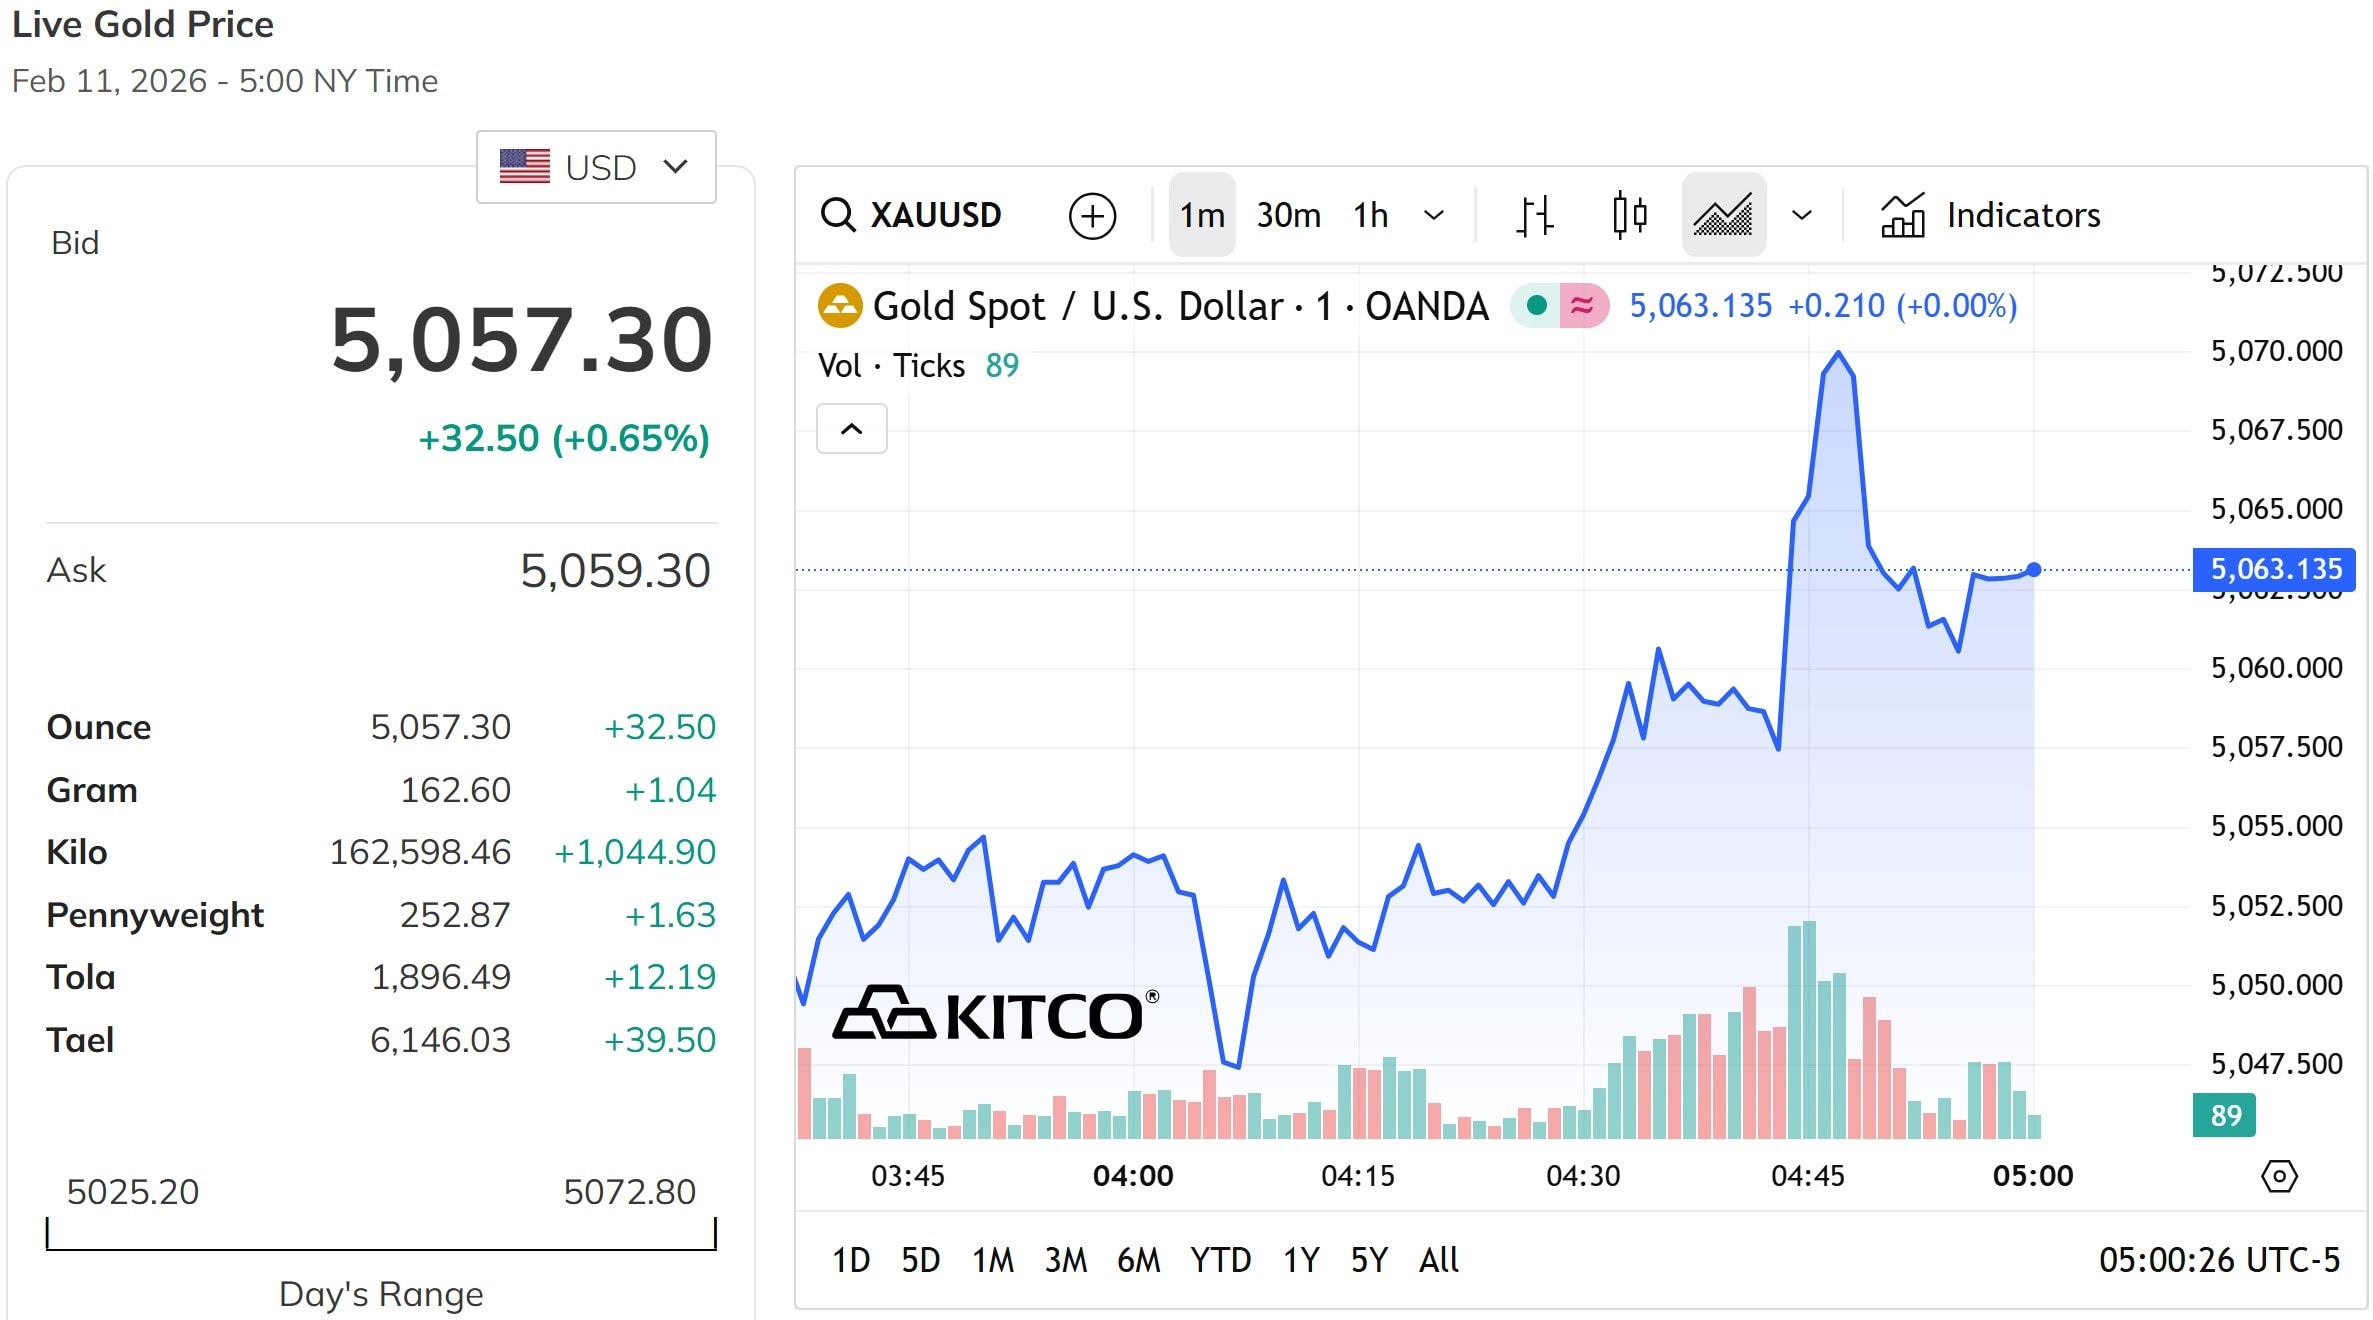Click the 05:00:26 UTC-5 timezone clock
This screenshot has width=2373, height=1320.
pyautogui.click(x=2219, y=1260)
